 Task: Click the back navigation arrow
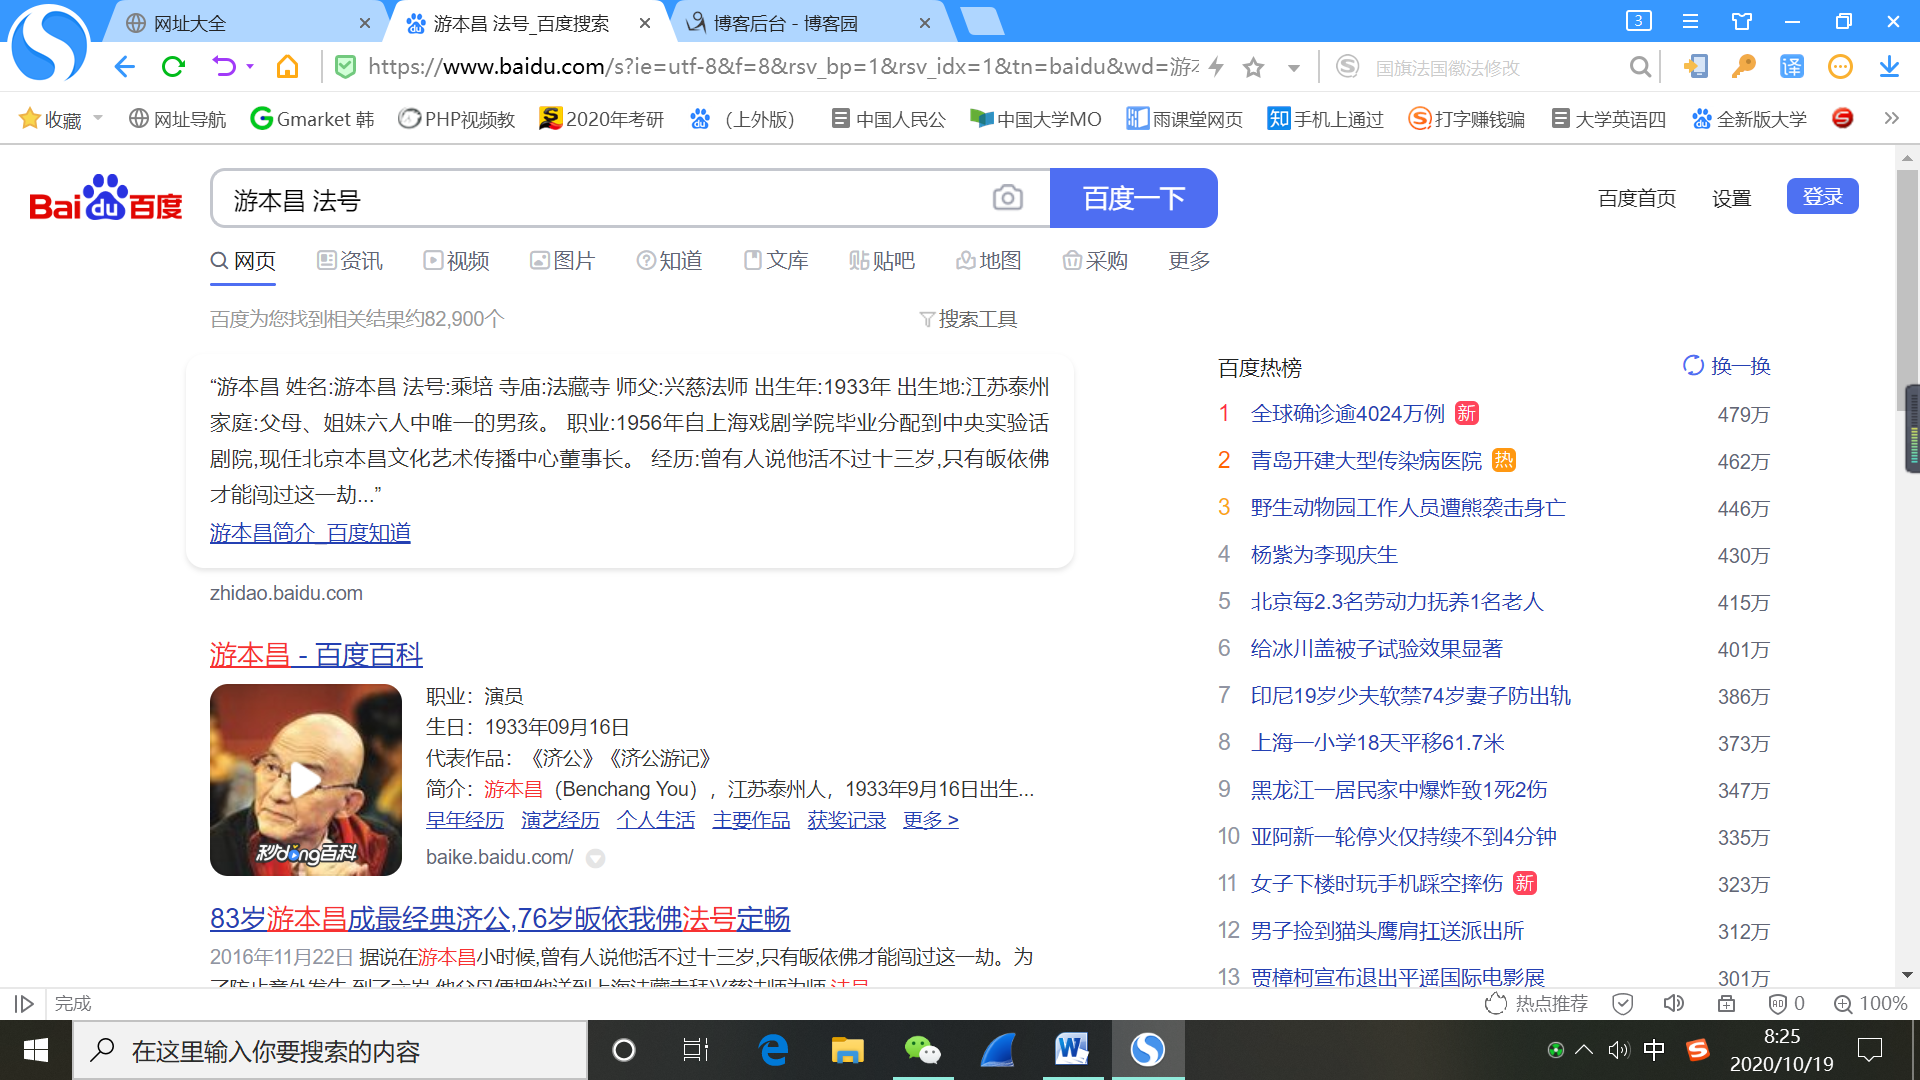(x=124, y=67)
